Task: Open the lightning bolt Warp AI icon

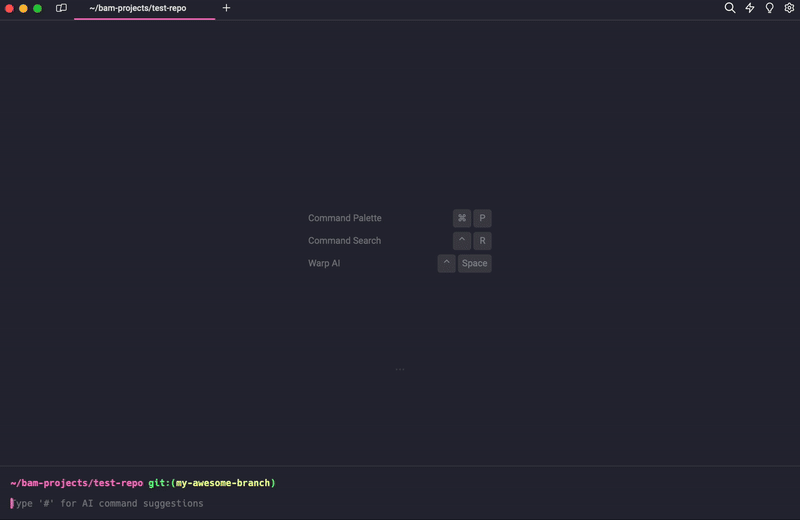Action: tap(749, 8)
